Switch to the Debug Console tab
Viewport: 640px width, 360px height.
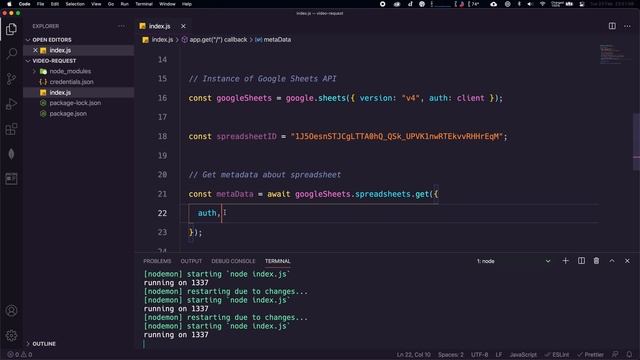click(233, 261)
